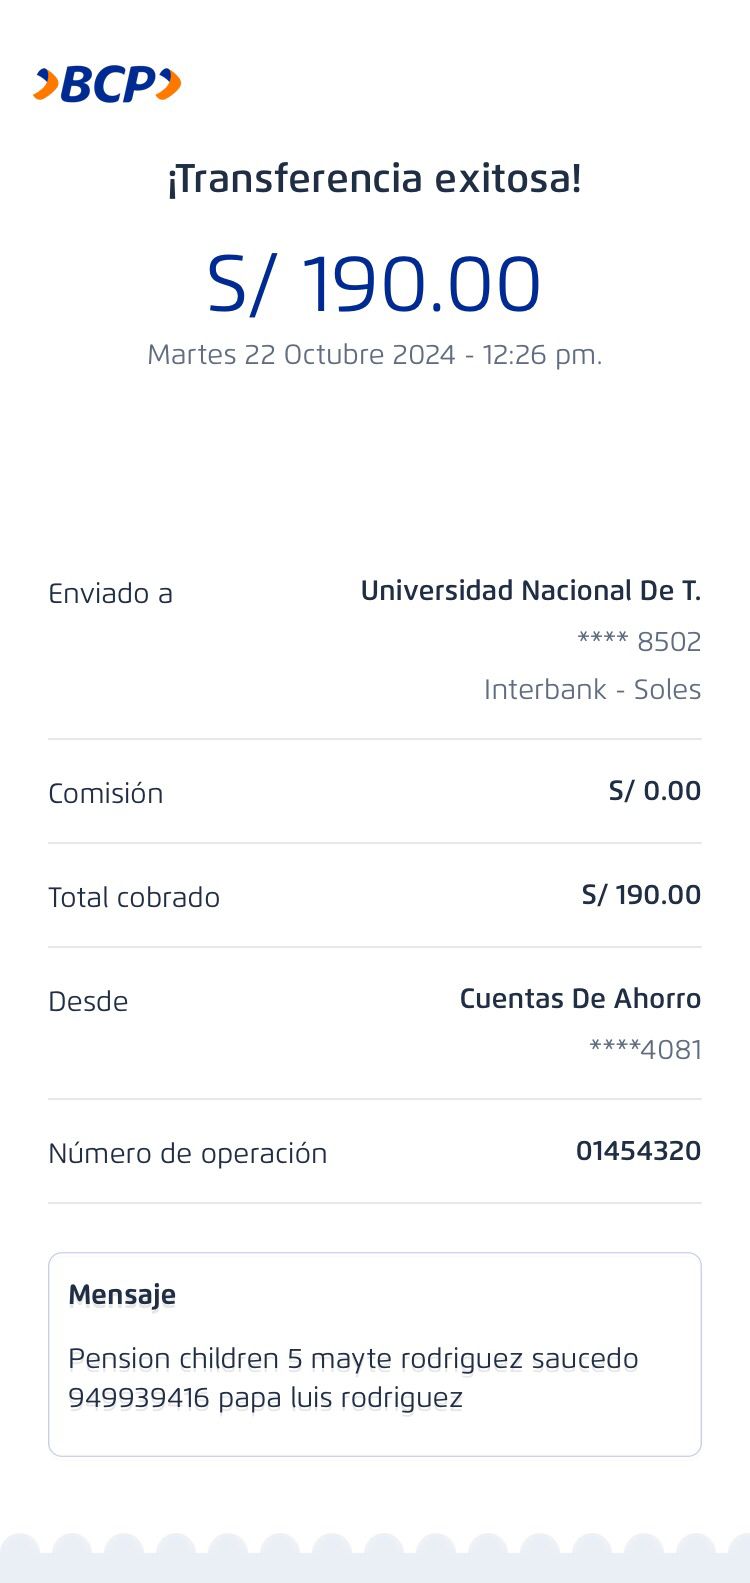The height and width of the screenshot is (1583, 750).
Task: Select operation number 01454320
Action: click(x=638, y=1151)
